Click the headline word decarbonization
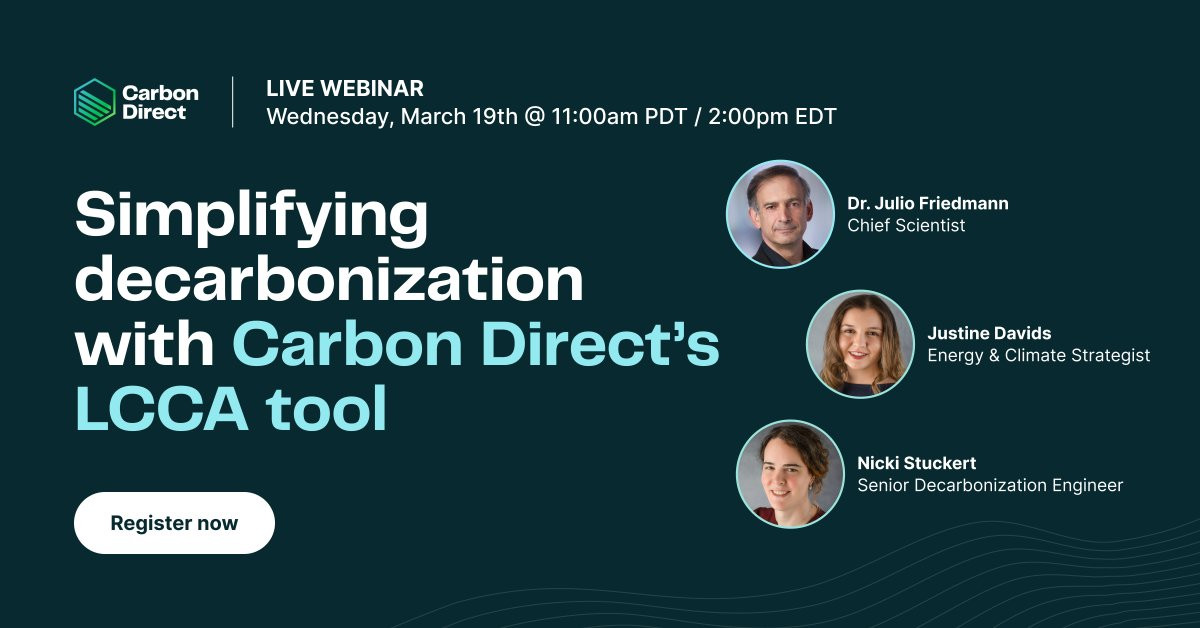Image resolution: width=1200 pixels, height=628 pixels. pos(329,281)
